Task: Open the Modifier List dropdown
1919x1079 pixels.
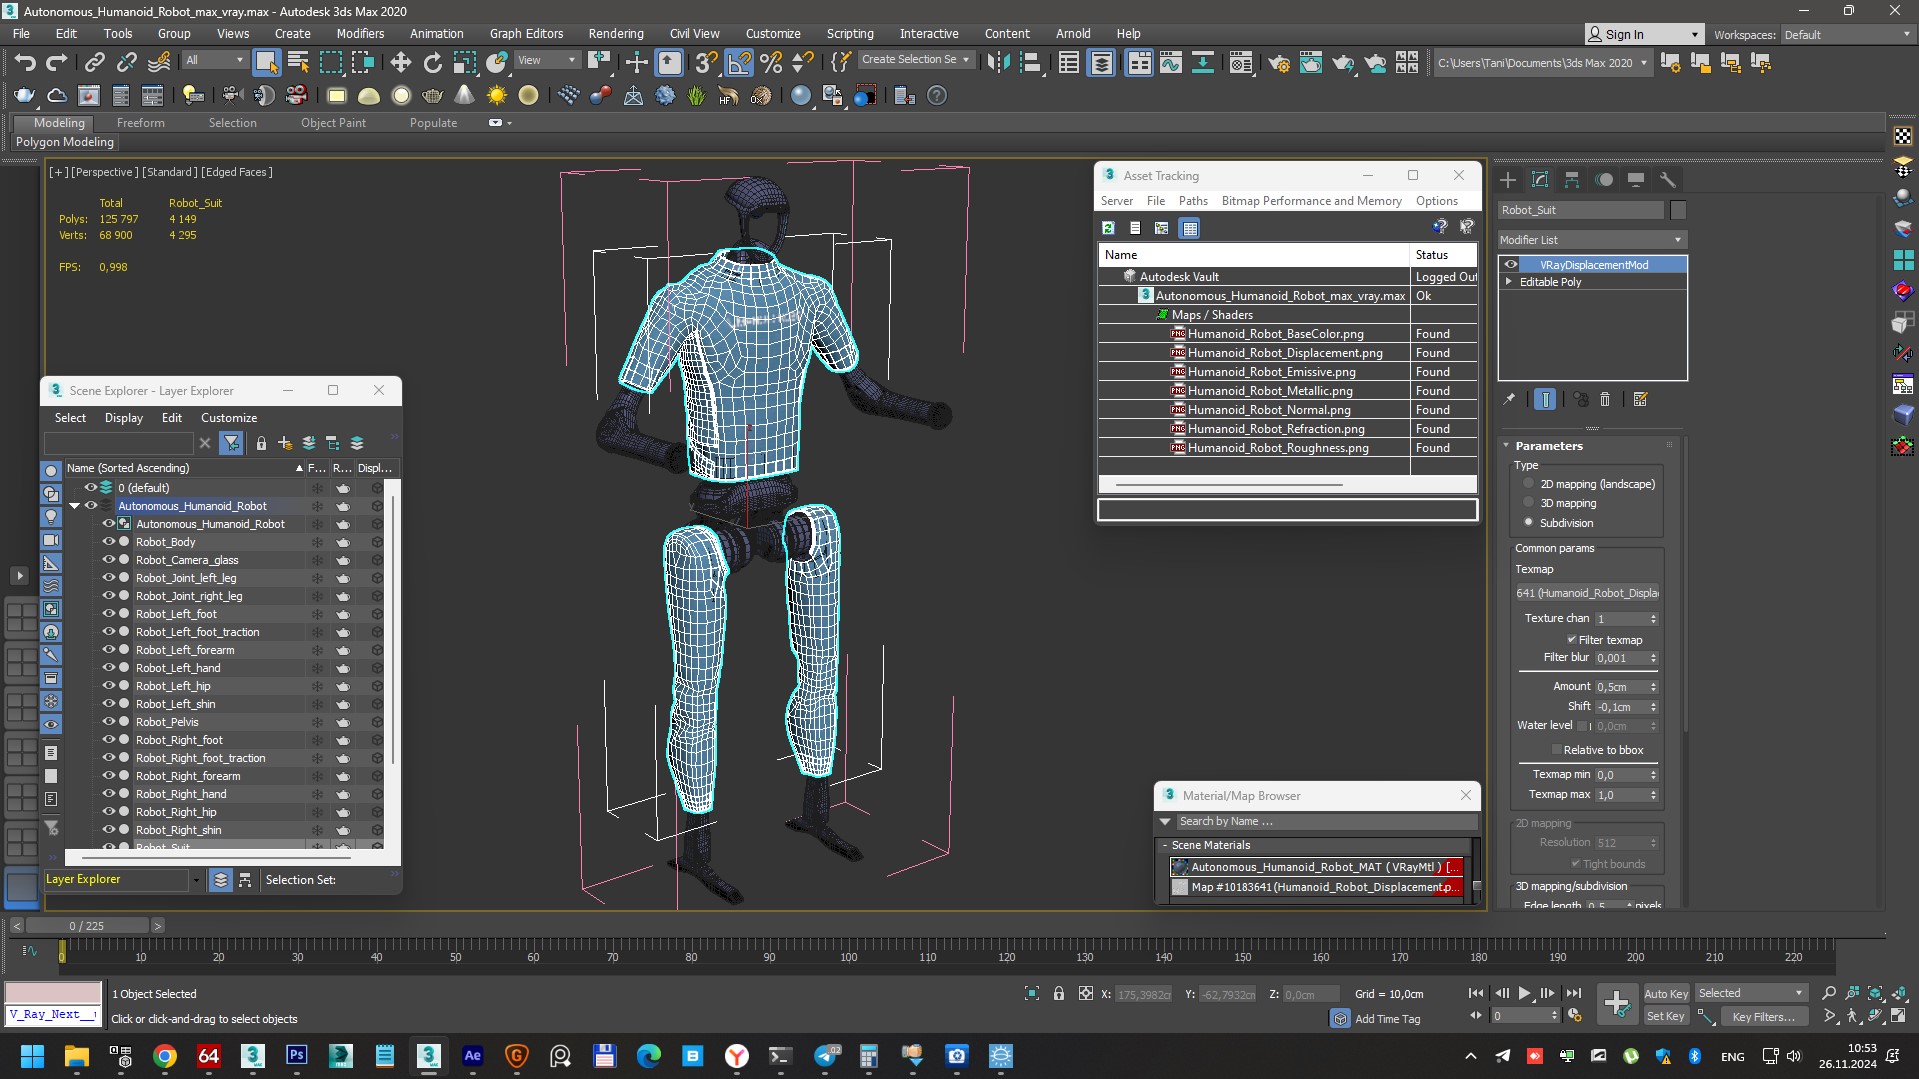Action: 1592,240
